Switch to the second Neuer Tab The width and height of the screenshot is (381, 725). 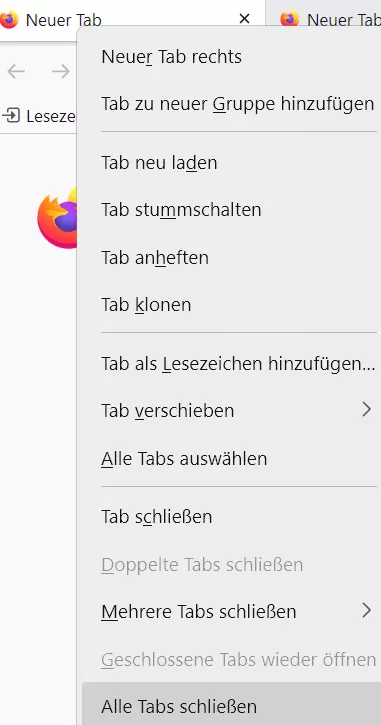[325, 20]
